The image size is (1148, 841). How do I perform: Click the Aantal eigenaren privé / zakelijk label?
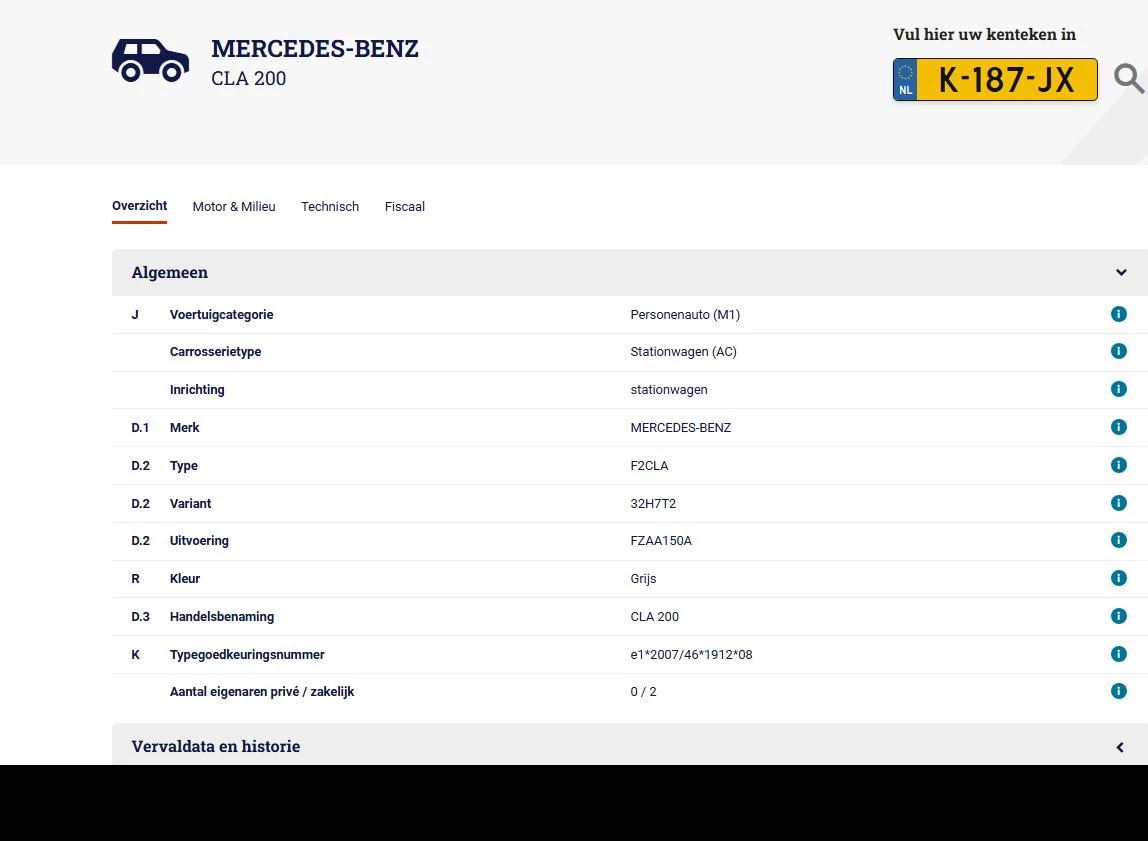(x=261, y=692)
